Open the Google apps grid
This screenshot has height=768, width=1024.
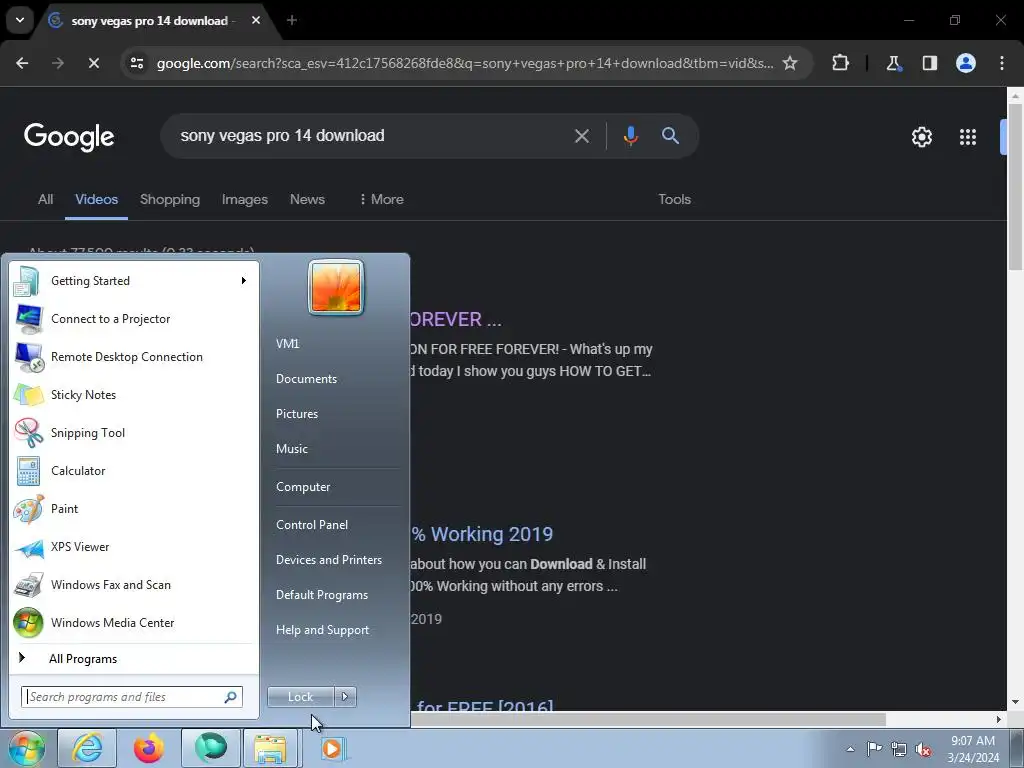pos(968,137)
